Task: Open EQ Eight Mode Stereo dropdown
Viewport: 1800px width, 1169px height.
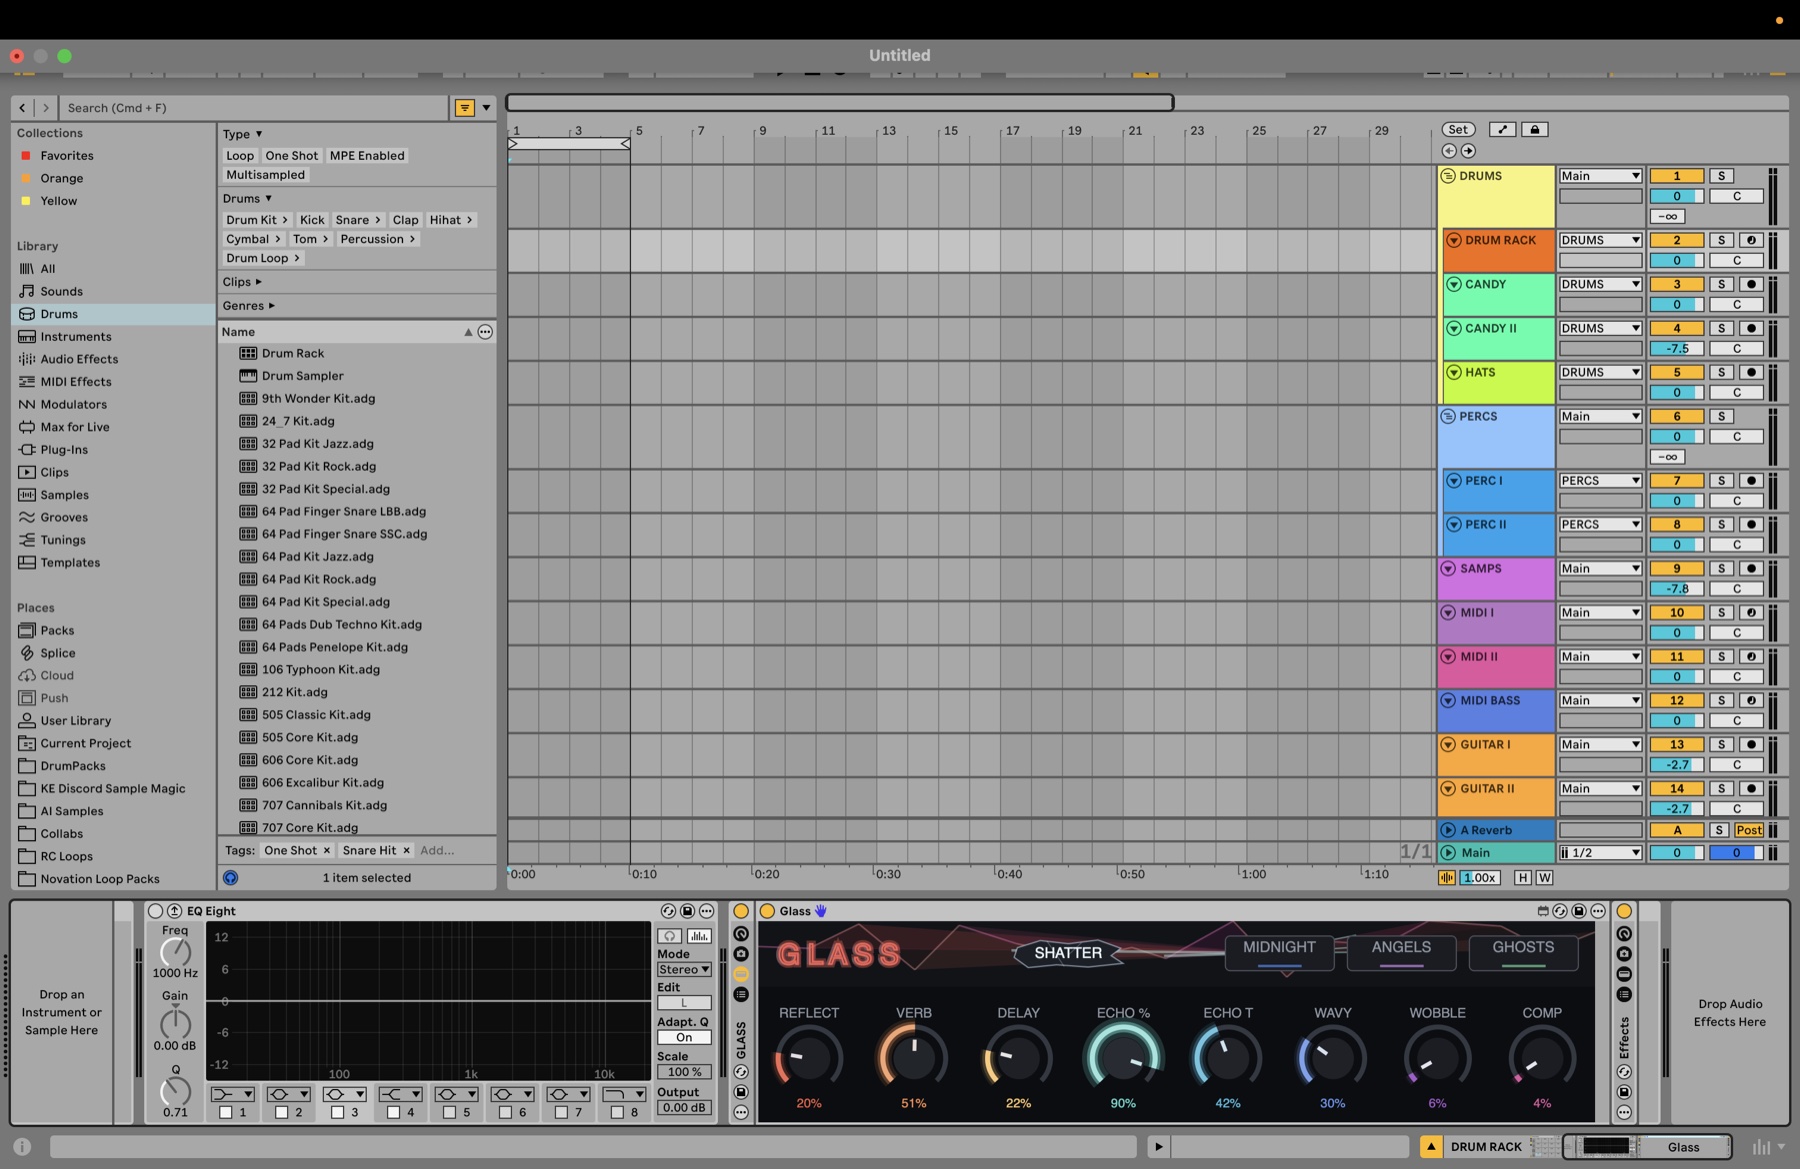Action: point(684,970)
